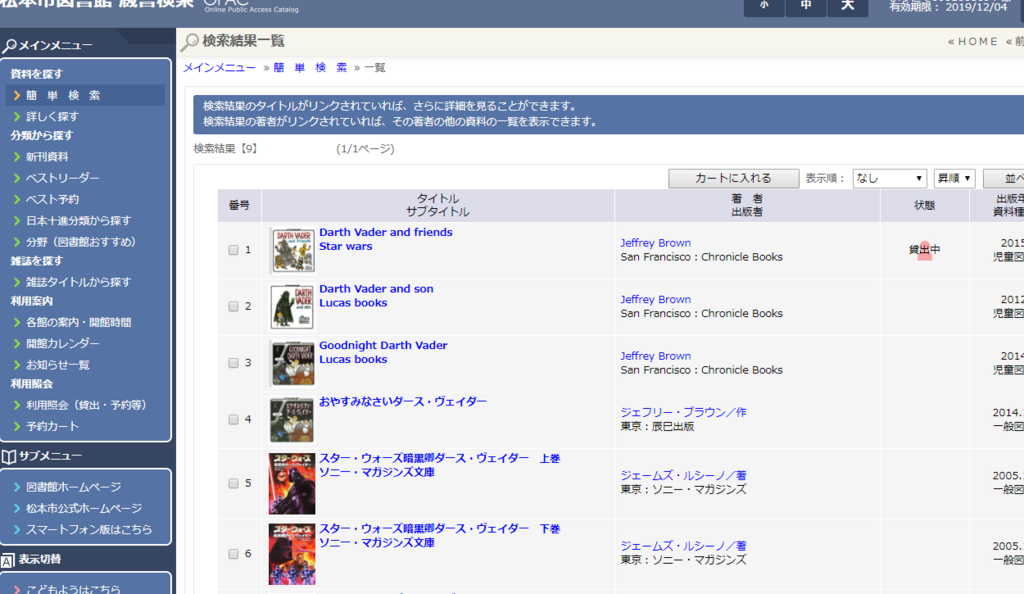Open title スター・ウォーズ暗黒卿ダース・ヴェイダー 上巻

[440, 458]
